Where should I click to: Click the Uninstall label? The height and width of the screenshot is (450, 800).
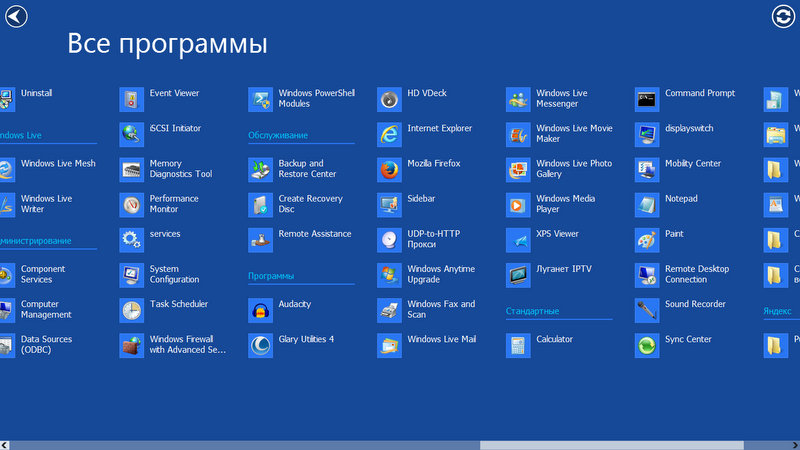click(x=36, y=93)
